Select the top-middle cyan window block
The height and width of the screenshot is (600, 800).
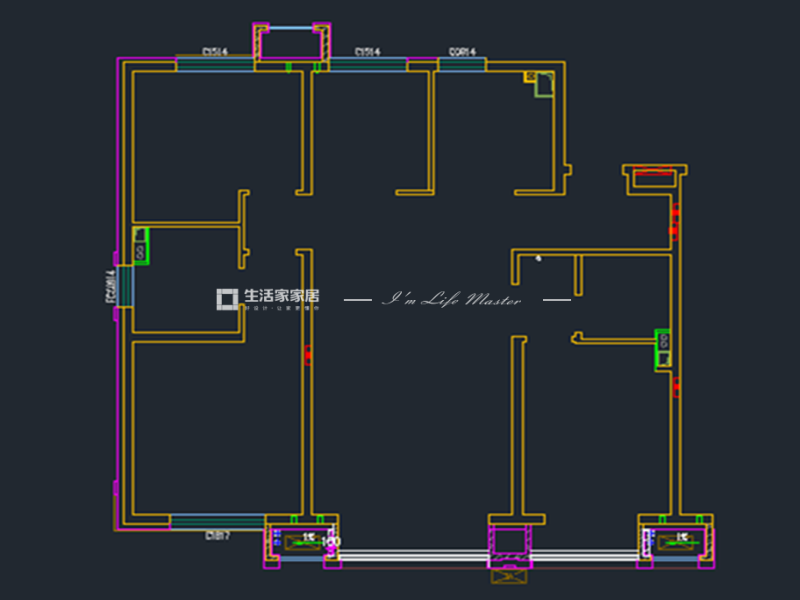coord(367,65)
